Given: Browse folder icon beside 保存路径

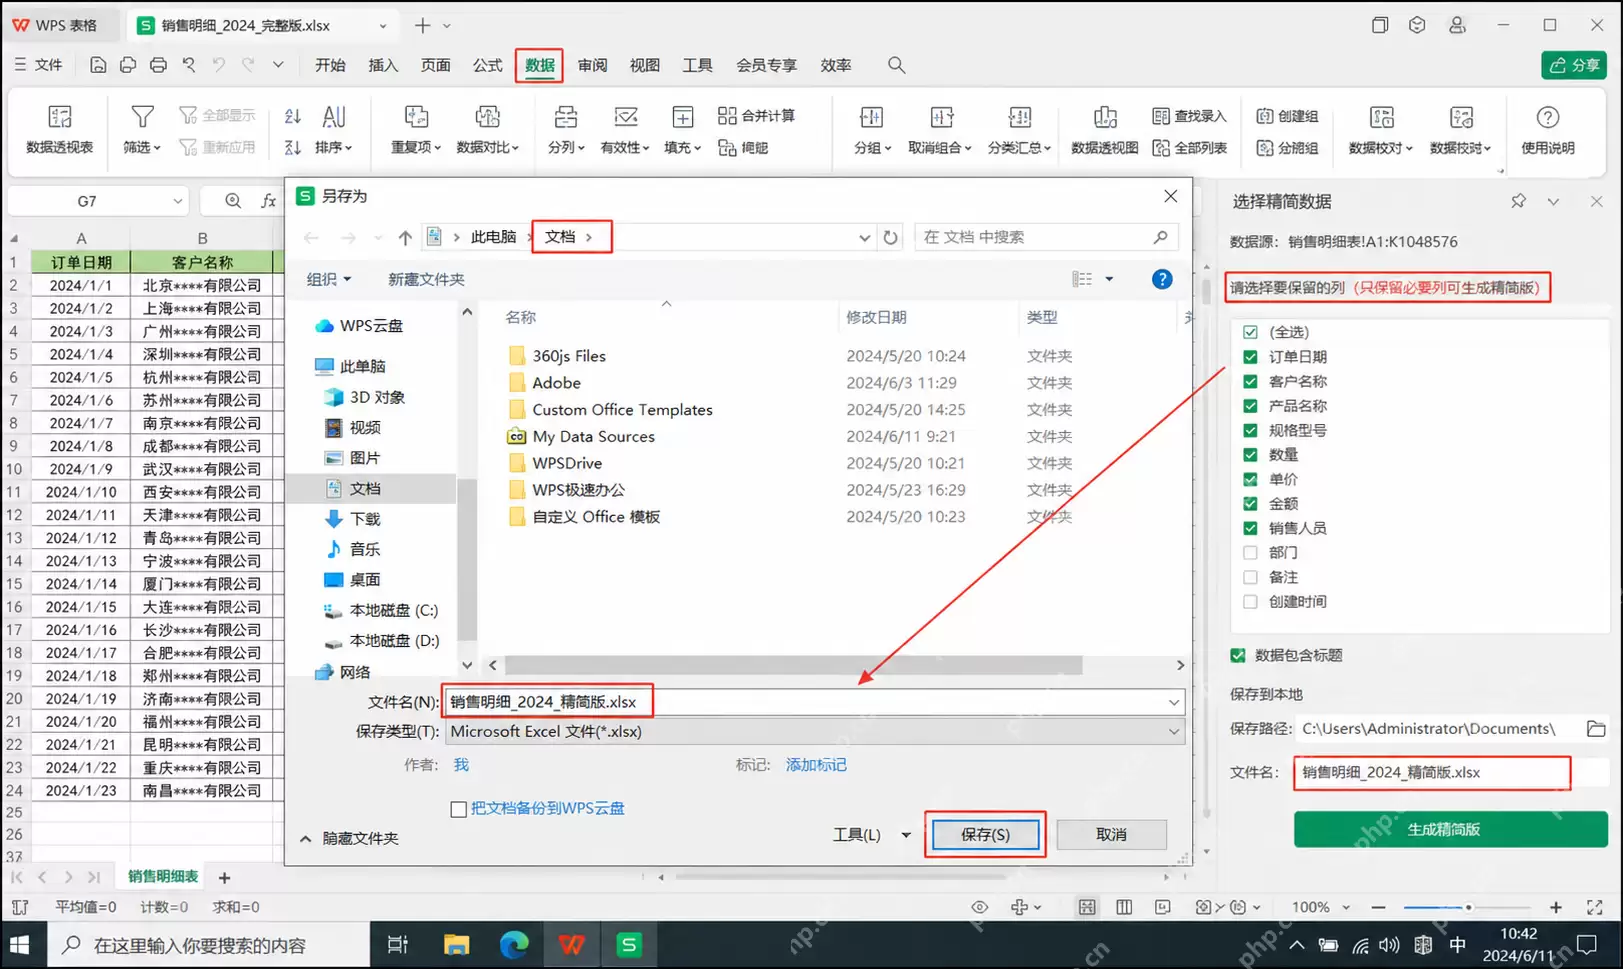Looking at the screenshot, I should pyautogui.click(x=1596, y=729).
